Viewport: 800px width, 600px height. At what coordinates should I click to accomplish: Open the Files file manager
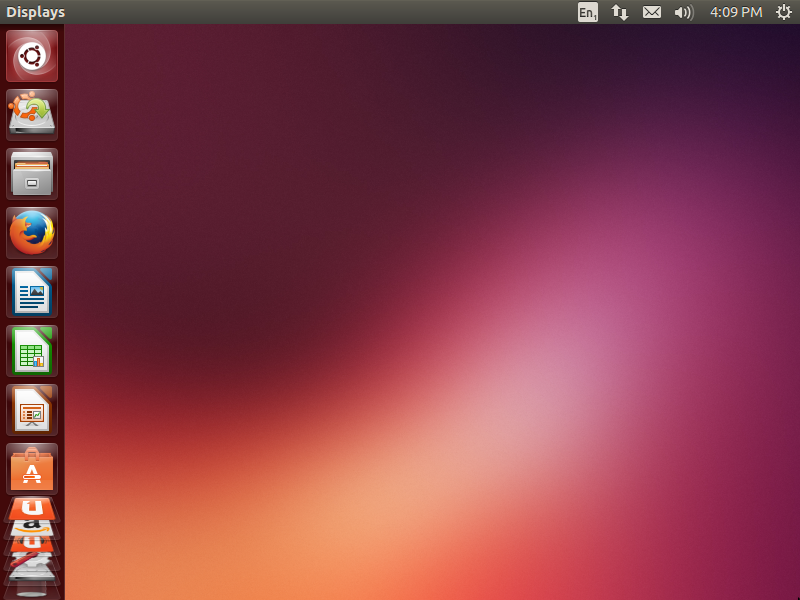pyautogui.click(x=32, y=173)
